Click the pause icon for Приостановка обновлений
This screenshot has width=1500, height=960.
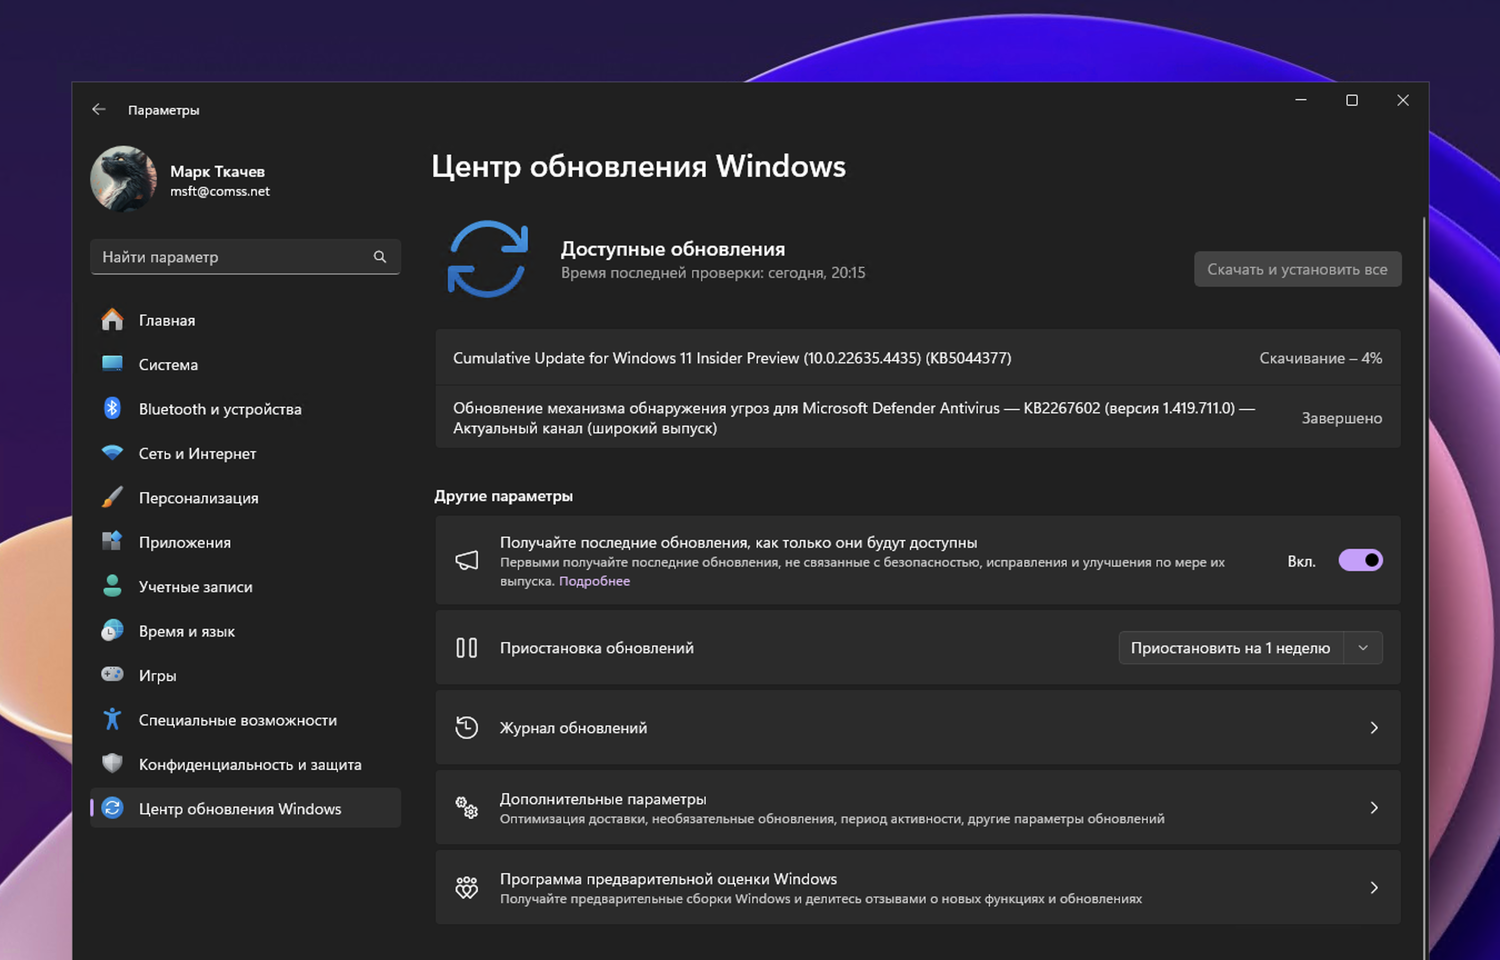(467, 648)
